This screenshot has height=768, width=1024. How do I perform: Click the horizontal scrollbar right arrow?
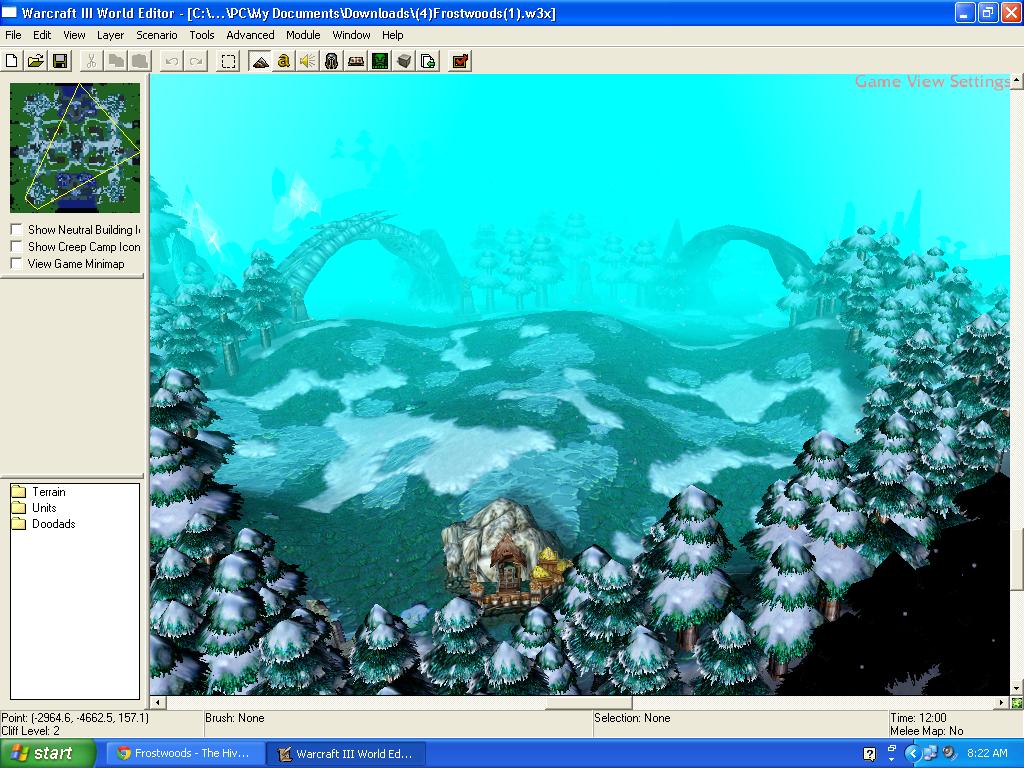click(x=1002, y=703)
